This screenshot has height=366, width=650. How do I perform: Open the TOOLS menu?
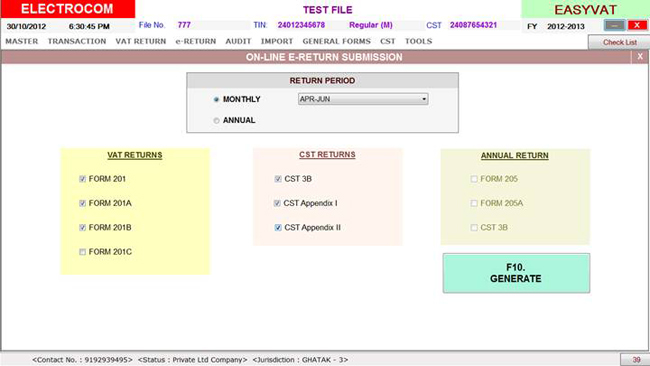(x=418, y=41)
